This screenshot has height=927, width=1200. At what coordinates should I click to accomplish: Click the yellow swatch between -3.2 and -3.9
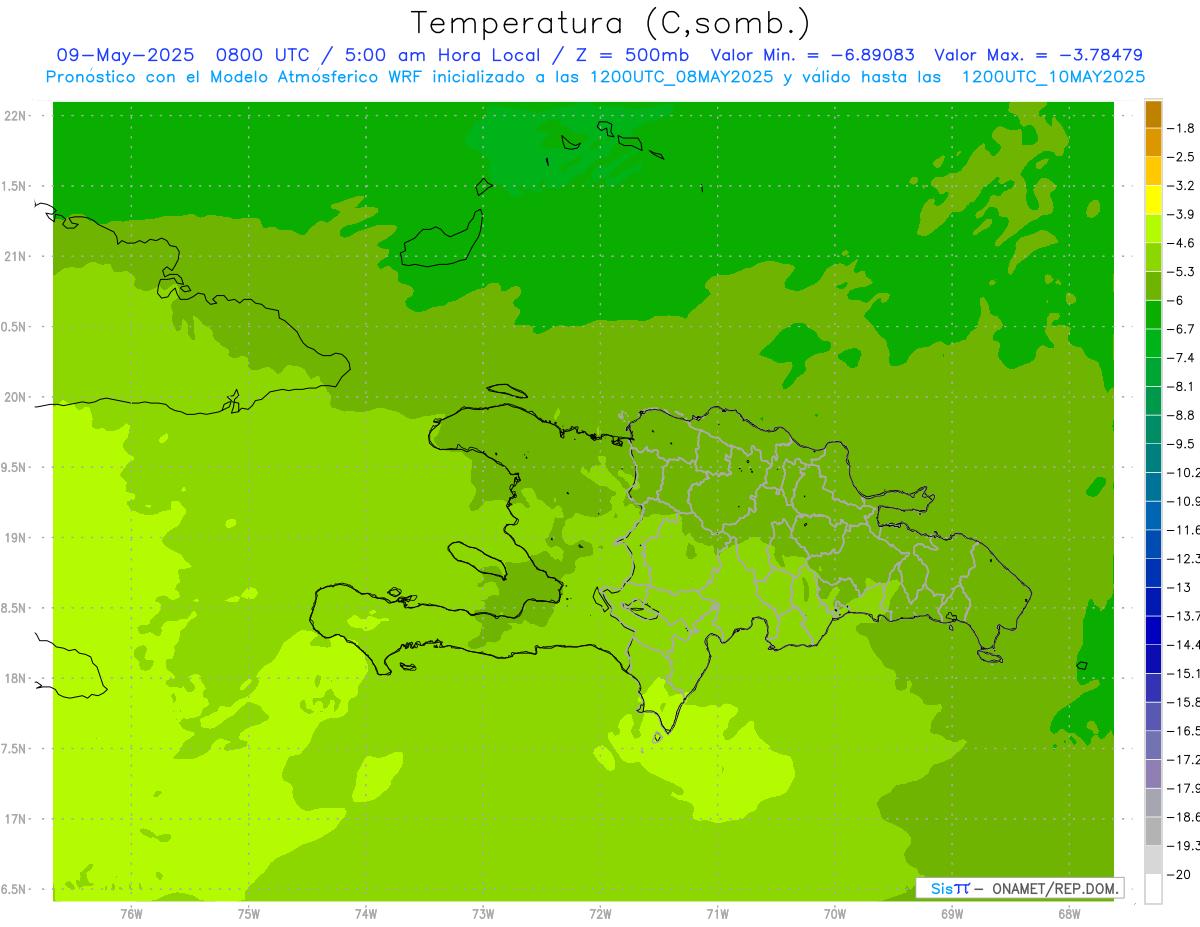pyautogui.click(x=1153, y=200)
